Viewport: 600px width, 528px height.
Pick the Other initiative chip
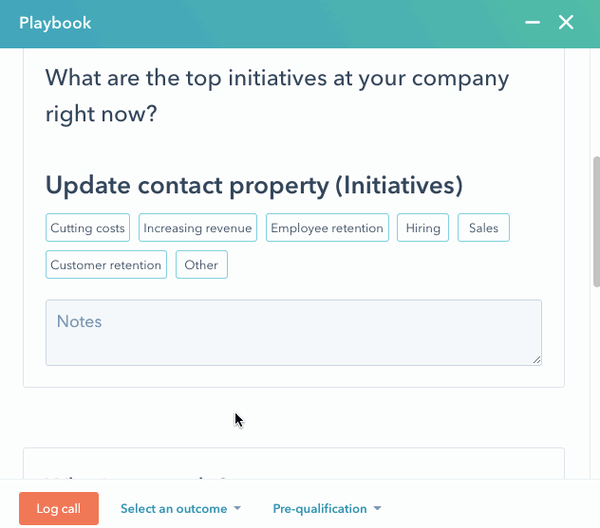[201, 265]
